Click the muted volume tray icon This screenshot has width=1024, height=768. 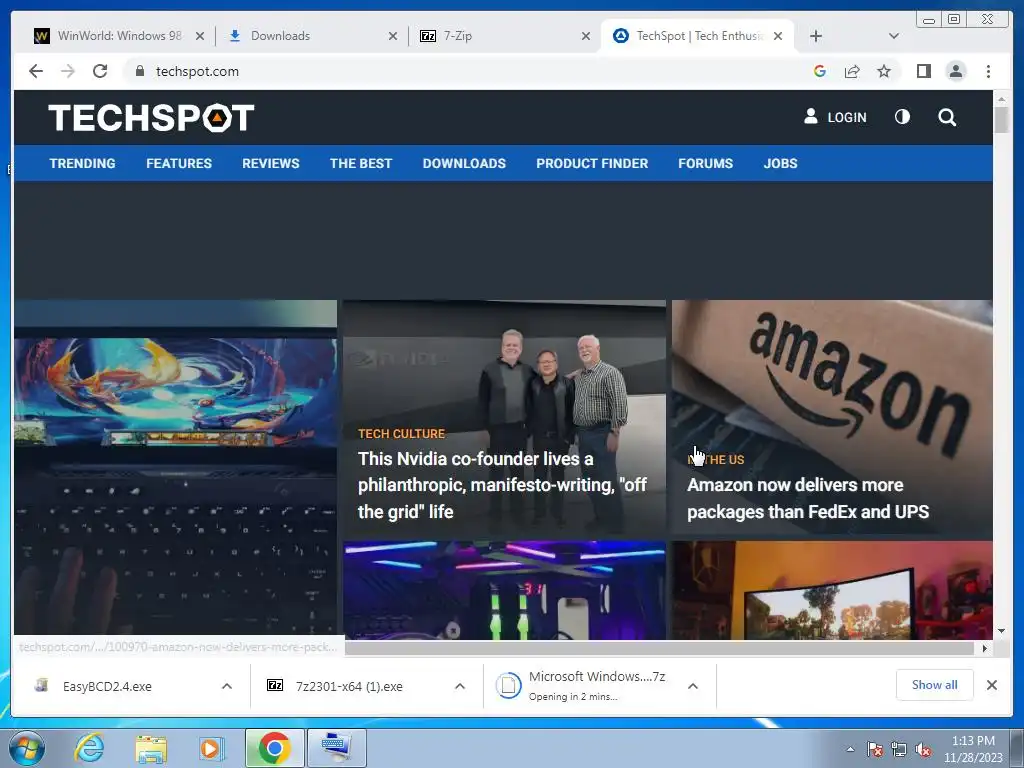coord(923,749)
